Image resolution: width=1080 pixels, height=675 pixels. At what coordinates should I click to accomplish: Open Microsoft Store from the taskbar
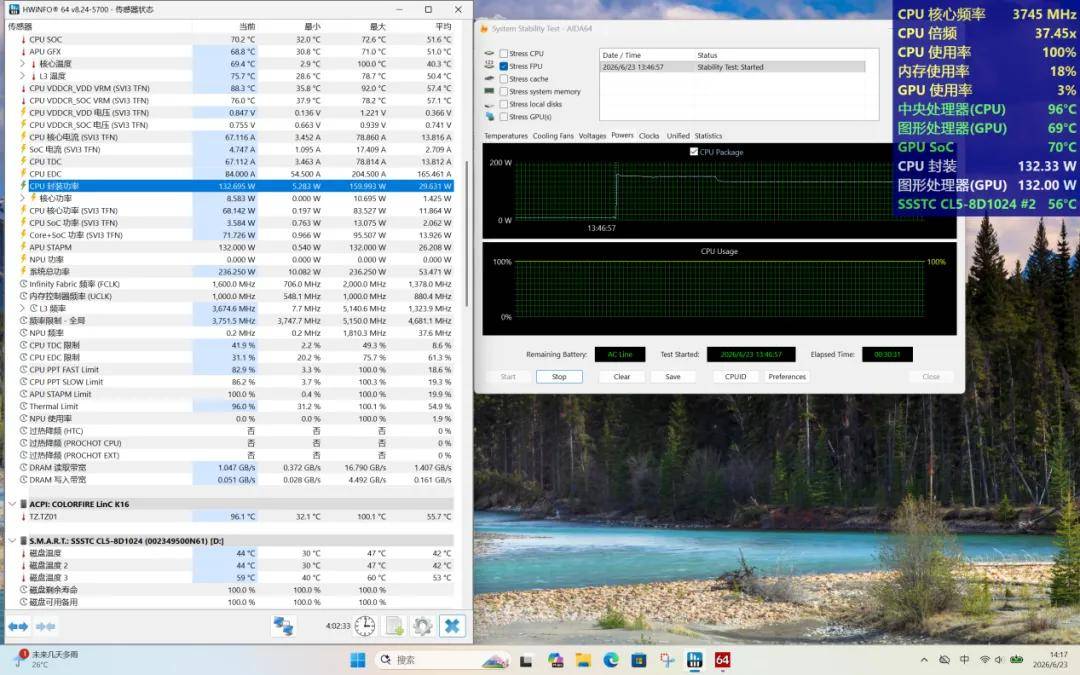(638, 660)
